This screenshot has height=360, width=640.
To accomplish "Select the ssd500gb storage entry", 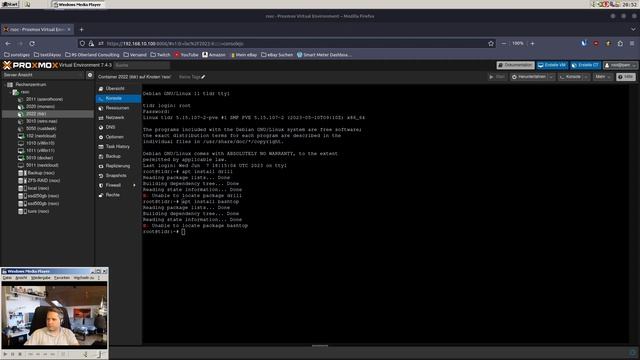I will point(43,204).
